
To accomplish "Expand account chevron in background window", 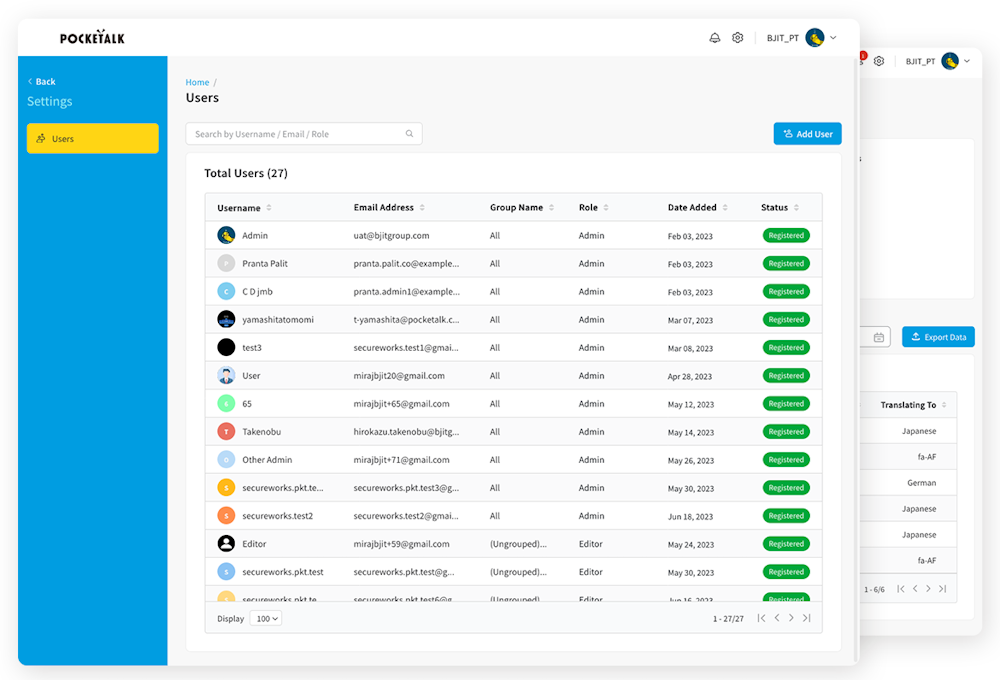I will 967,61.
